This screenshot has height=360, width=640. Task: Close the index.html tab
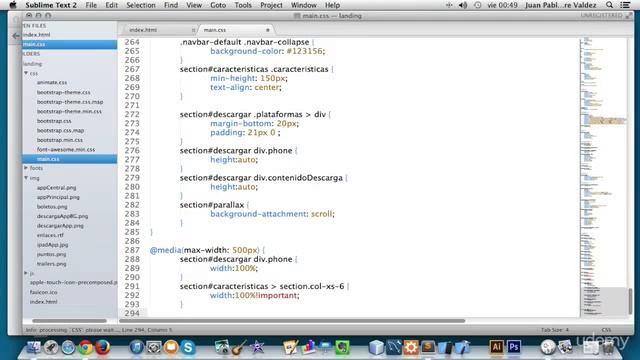tap(193, 30)
